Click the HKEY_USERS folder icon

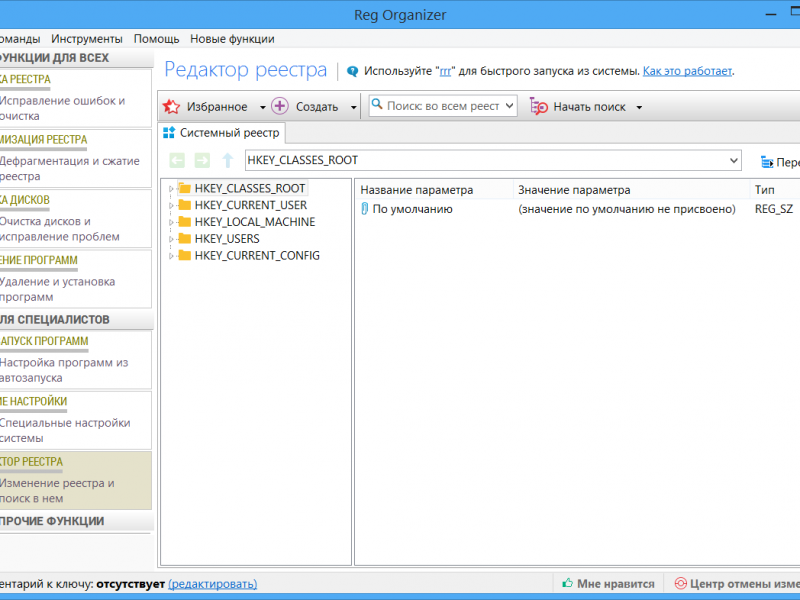coord(185,239)
